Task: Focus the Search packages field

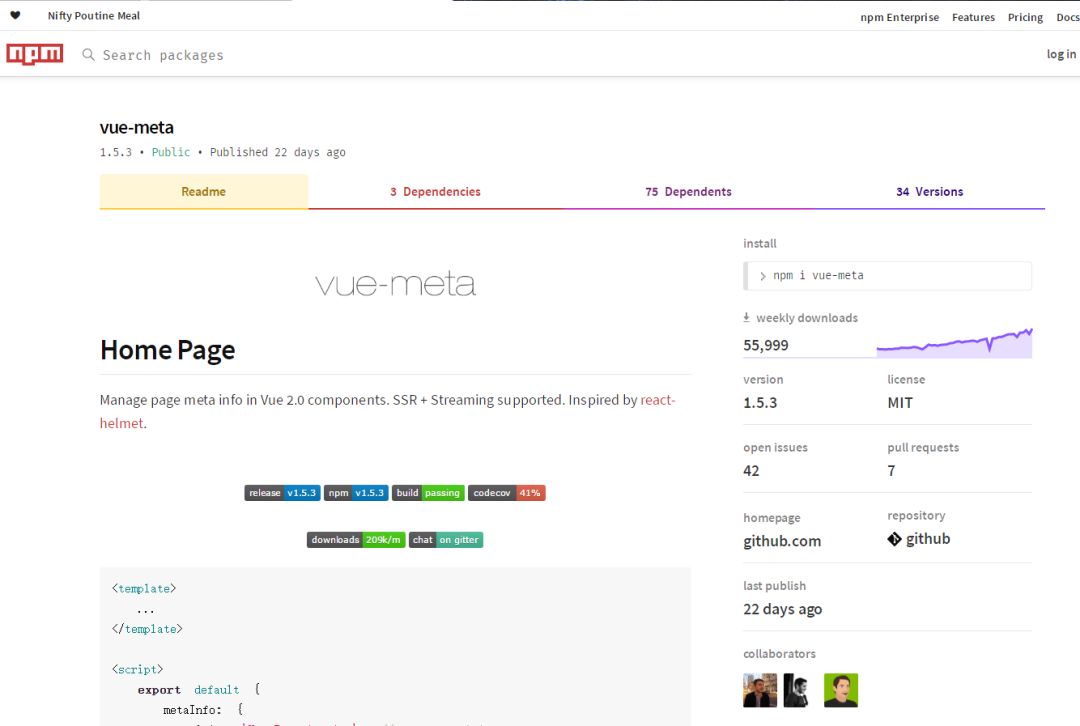Action: (163, 55)
